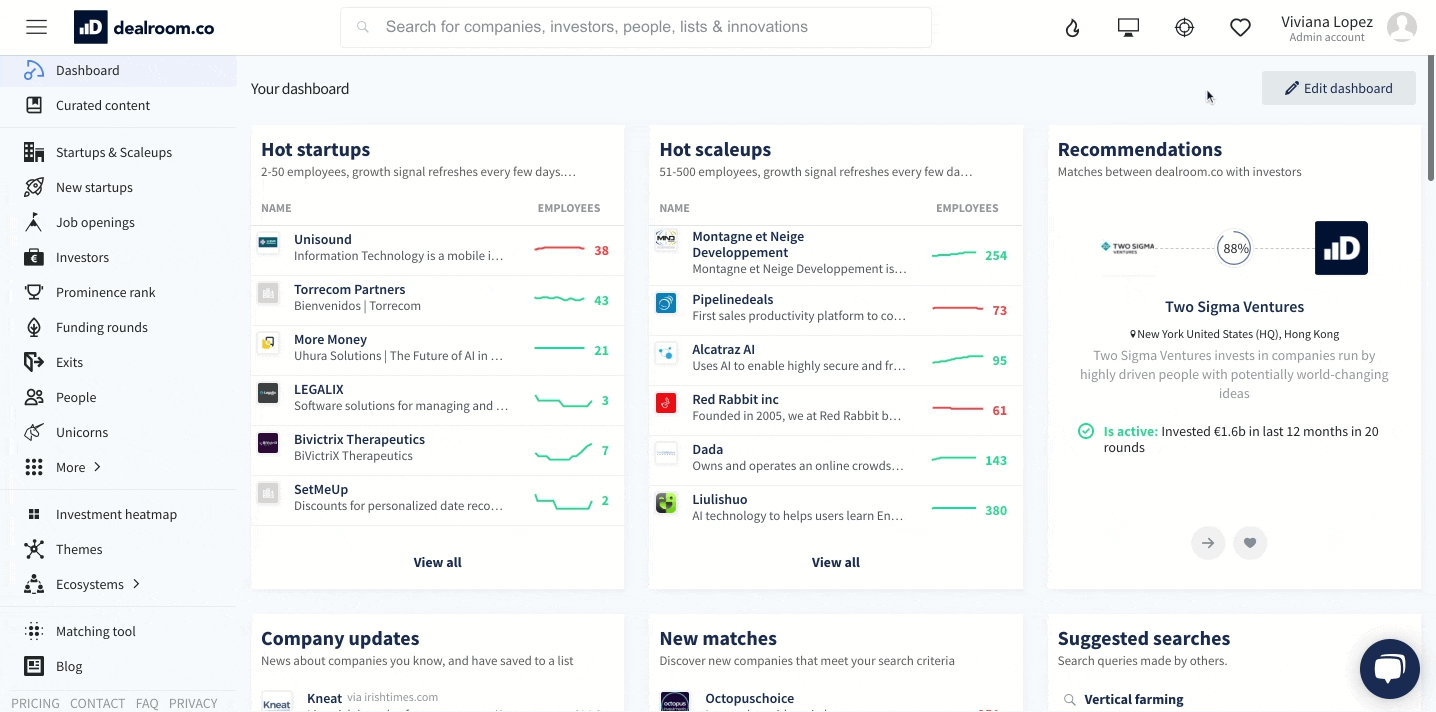This screenshot has height=712, width=1436.
Task: Open Torrecom Partners startup row
Action: 438,300
